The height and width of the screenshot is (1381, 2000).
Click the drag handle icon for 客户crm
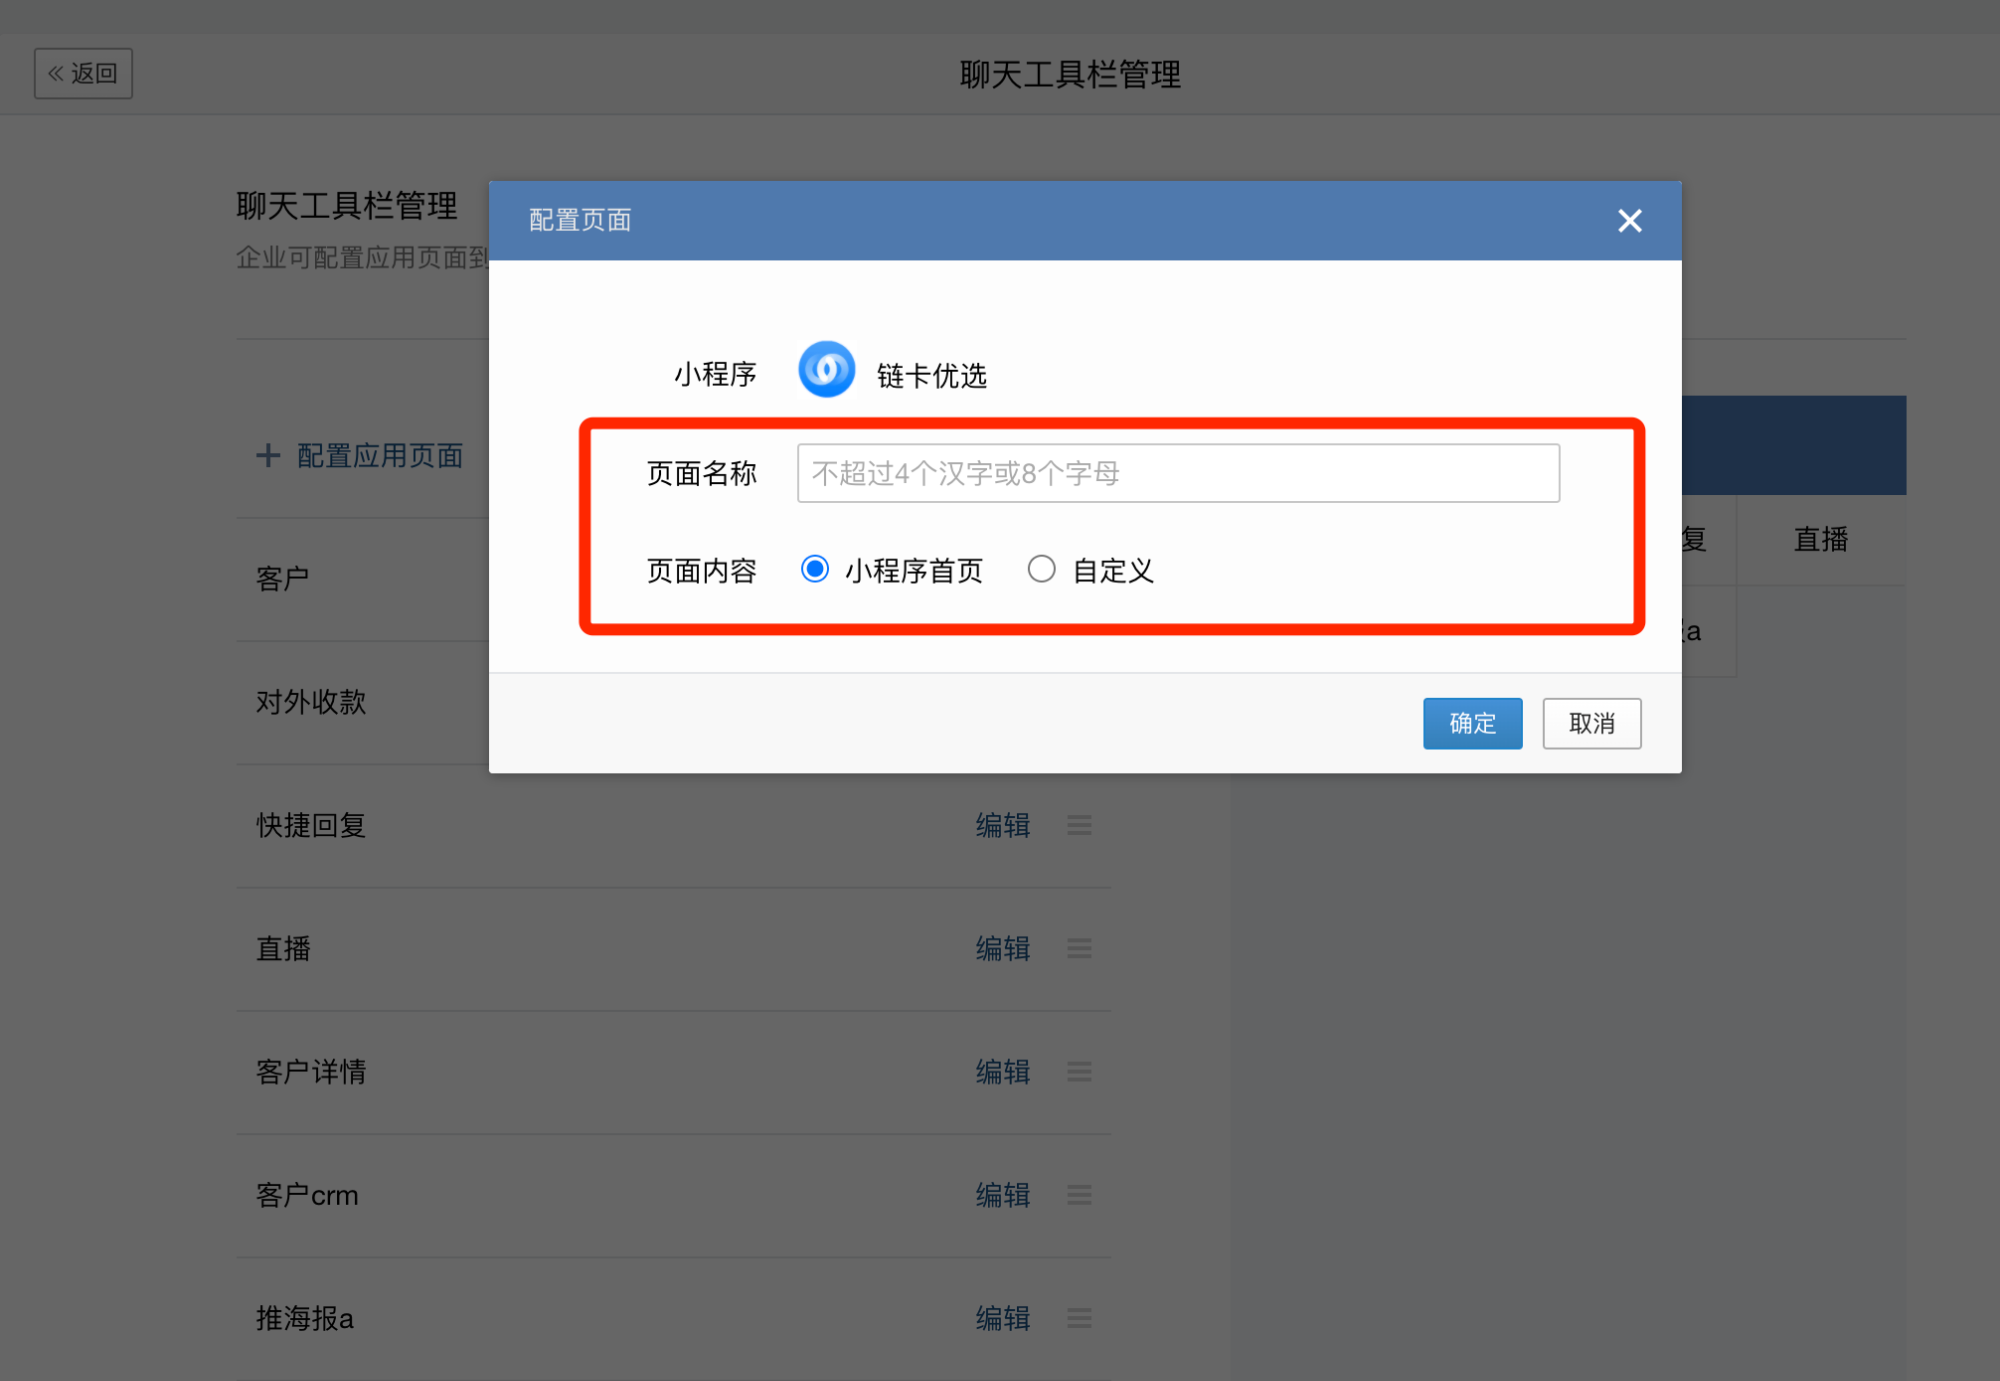point(1079,1195)
